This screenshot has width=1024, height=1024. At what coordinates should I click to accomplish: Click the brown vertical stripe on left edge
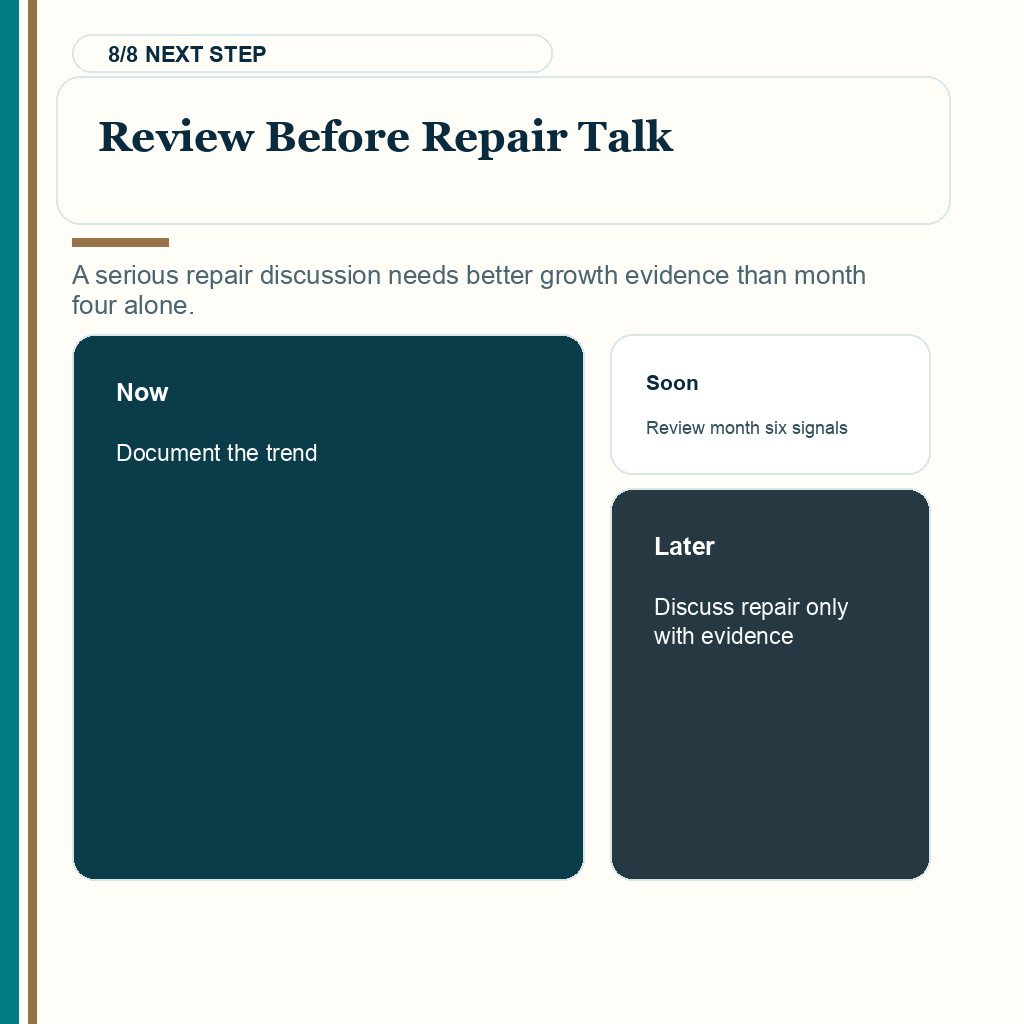coord(33,512)
